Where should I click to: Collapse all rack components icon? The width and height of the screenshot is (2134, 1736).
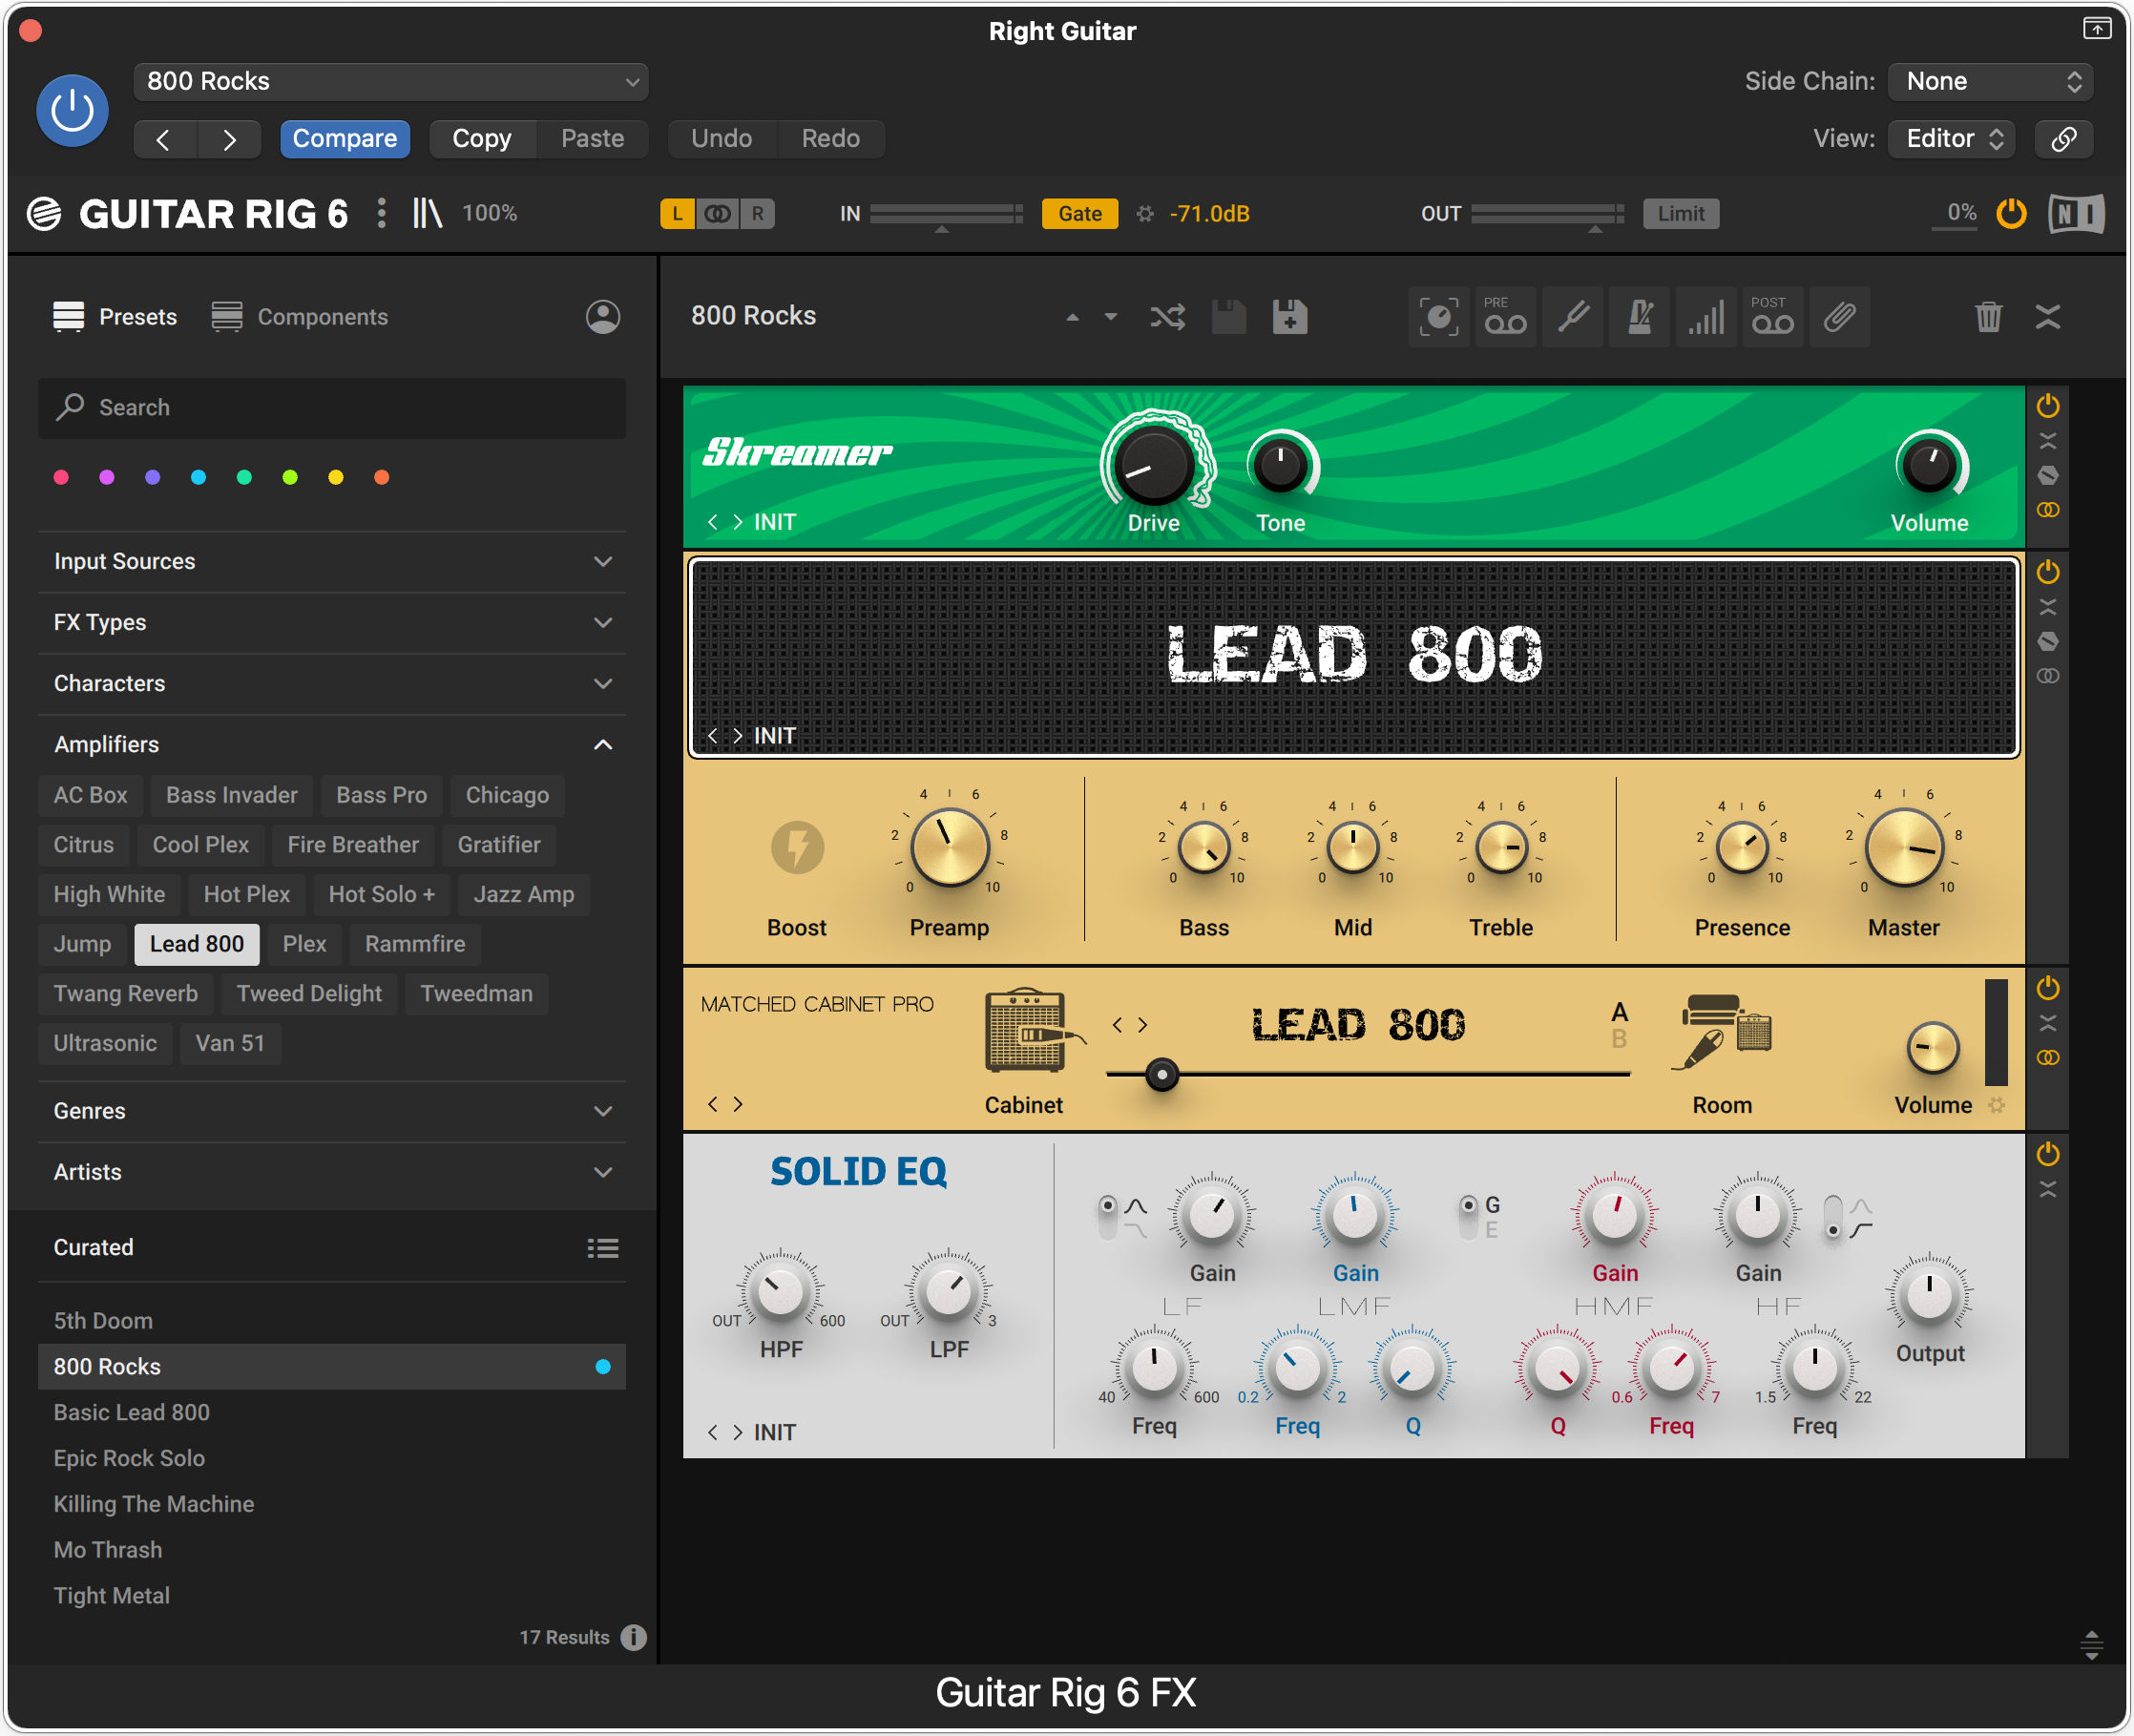point(2047,318)
